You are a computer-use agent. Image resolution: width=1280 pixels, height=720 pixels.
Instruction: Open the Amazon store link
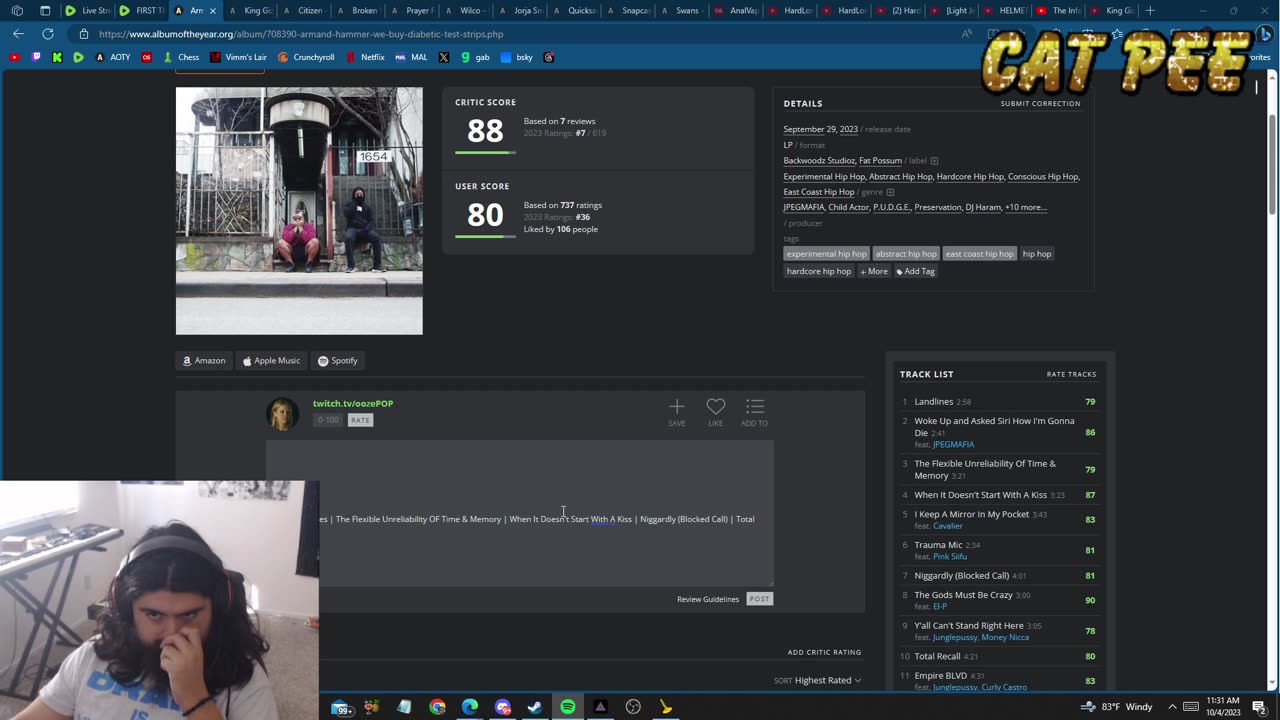tap(204, 360)
